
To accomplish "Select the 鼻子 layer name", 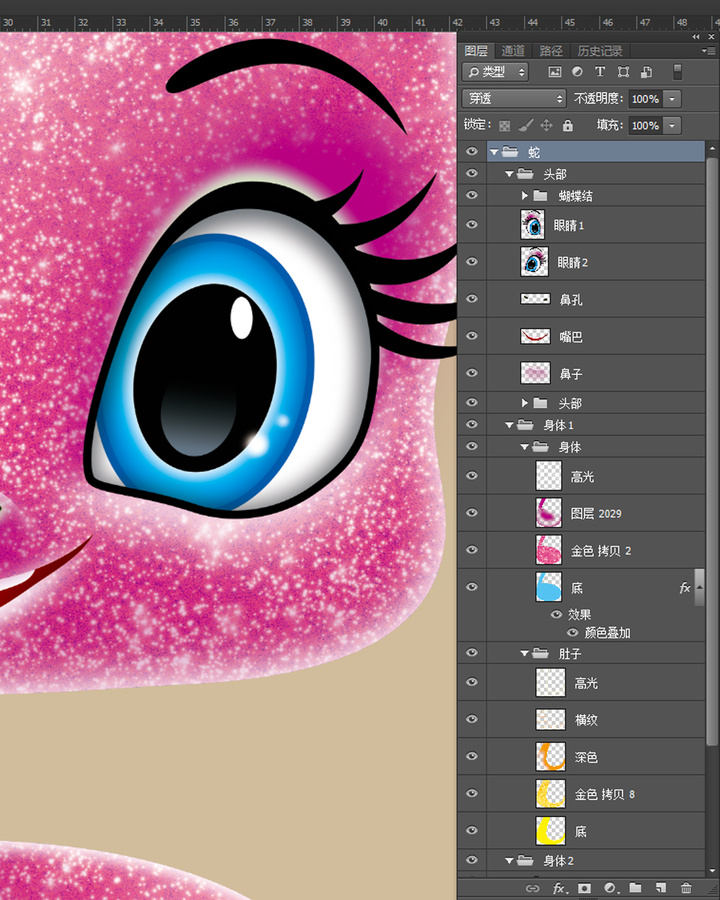I will [x=571, y=374].
